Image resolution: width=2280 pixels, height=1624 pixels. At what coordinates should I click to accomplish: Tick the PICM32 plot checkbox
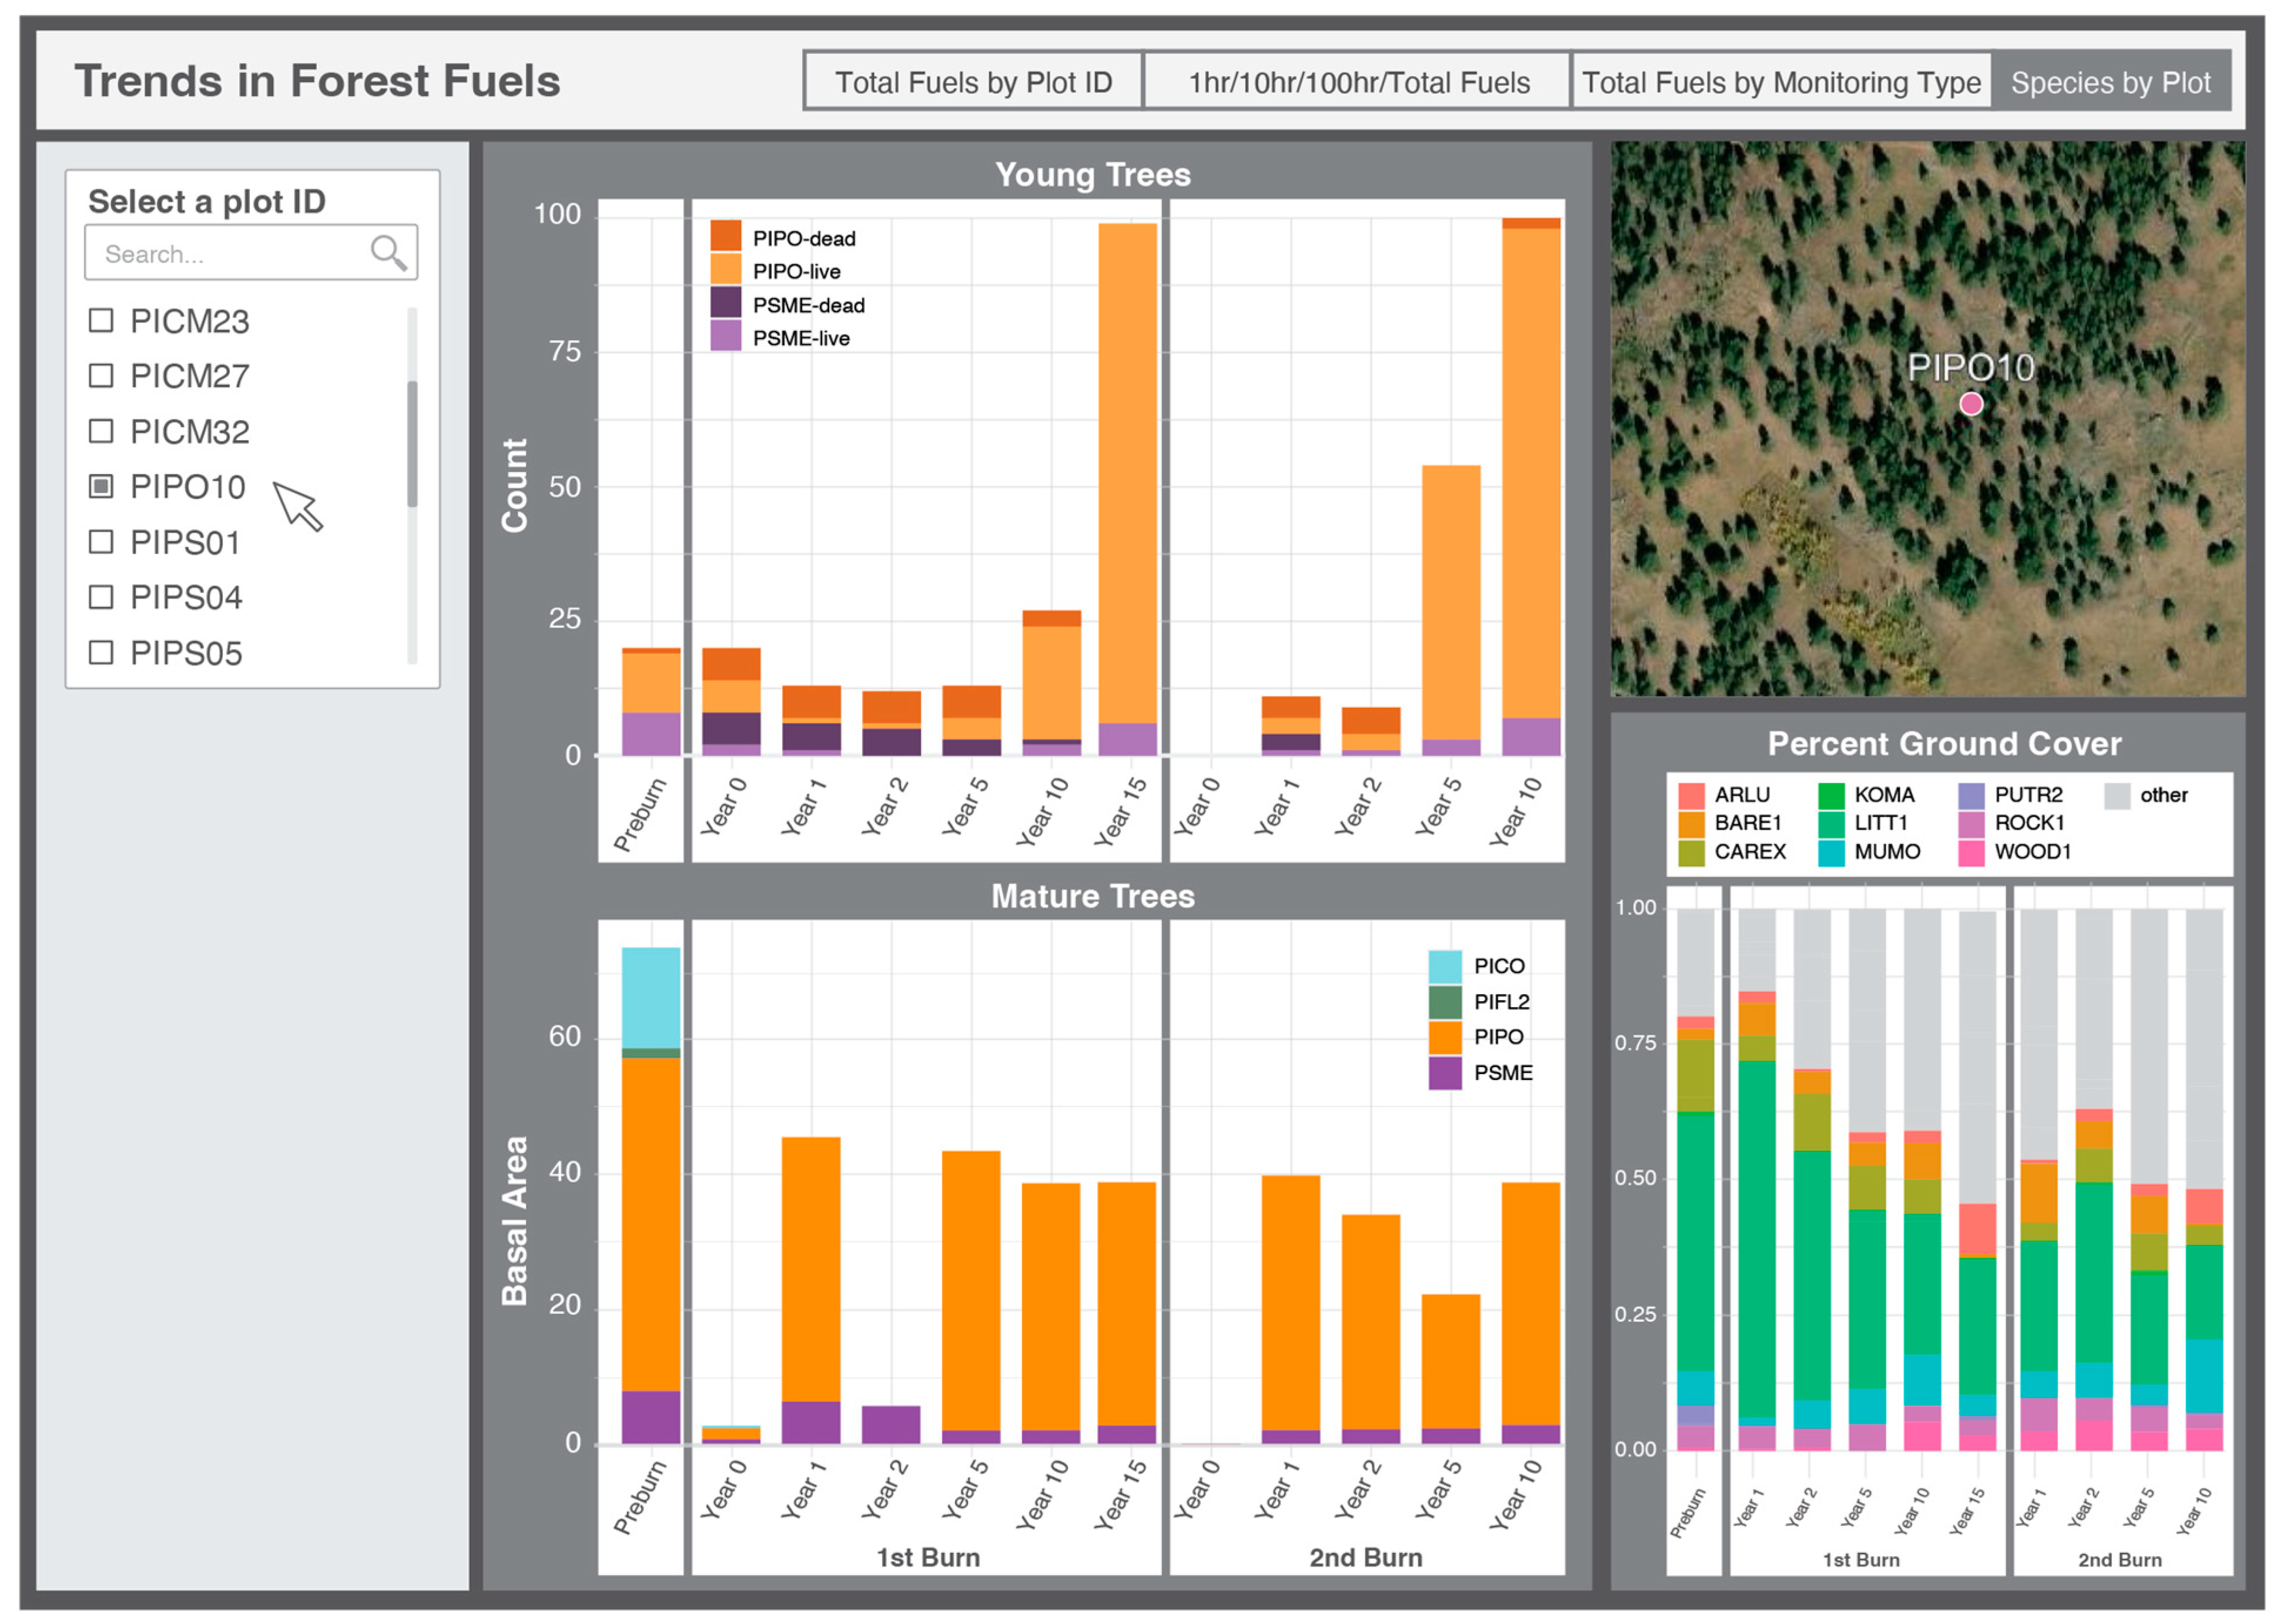101,431
